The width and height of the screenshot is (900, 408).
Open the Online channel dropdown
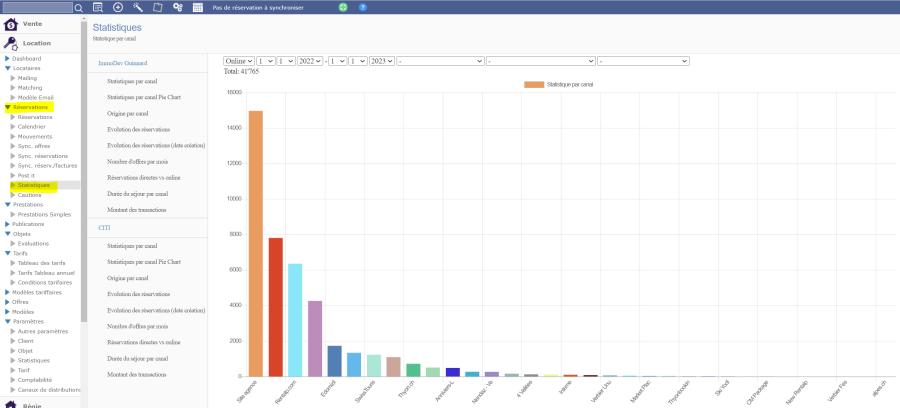click(238, 61)
